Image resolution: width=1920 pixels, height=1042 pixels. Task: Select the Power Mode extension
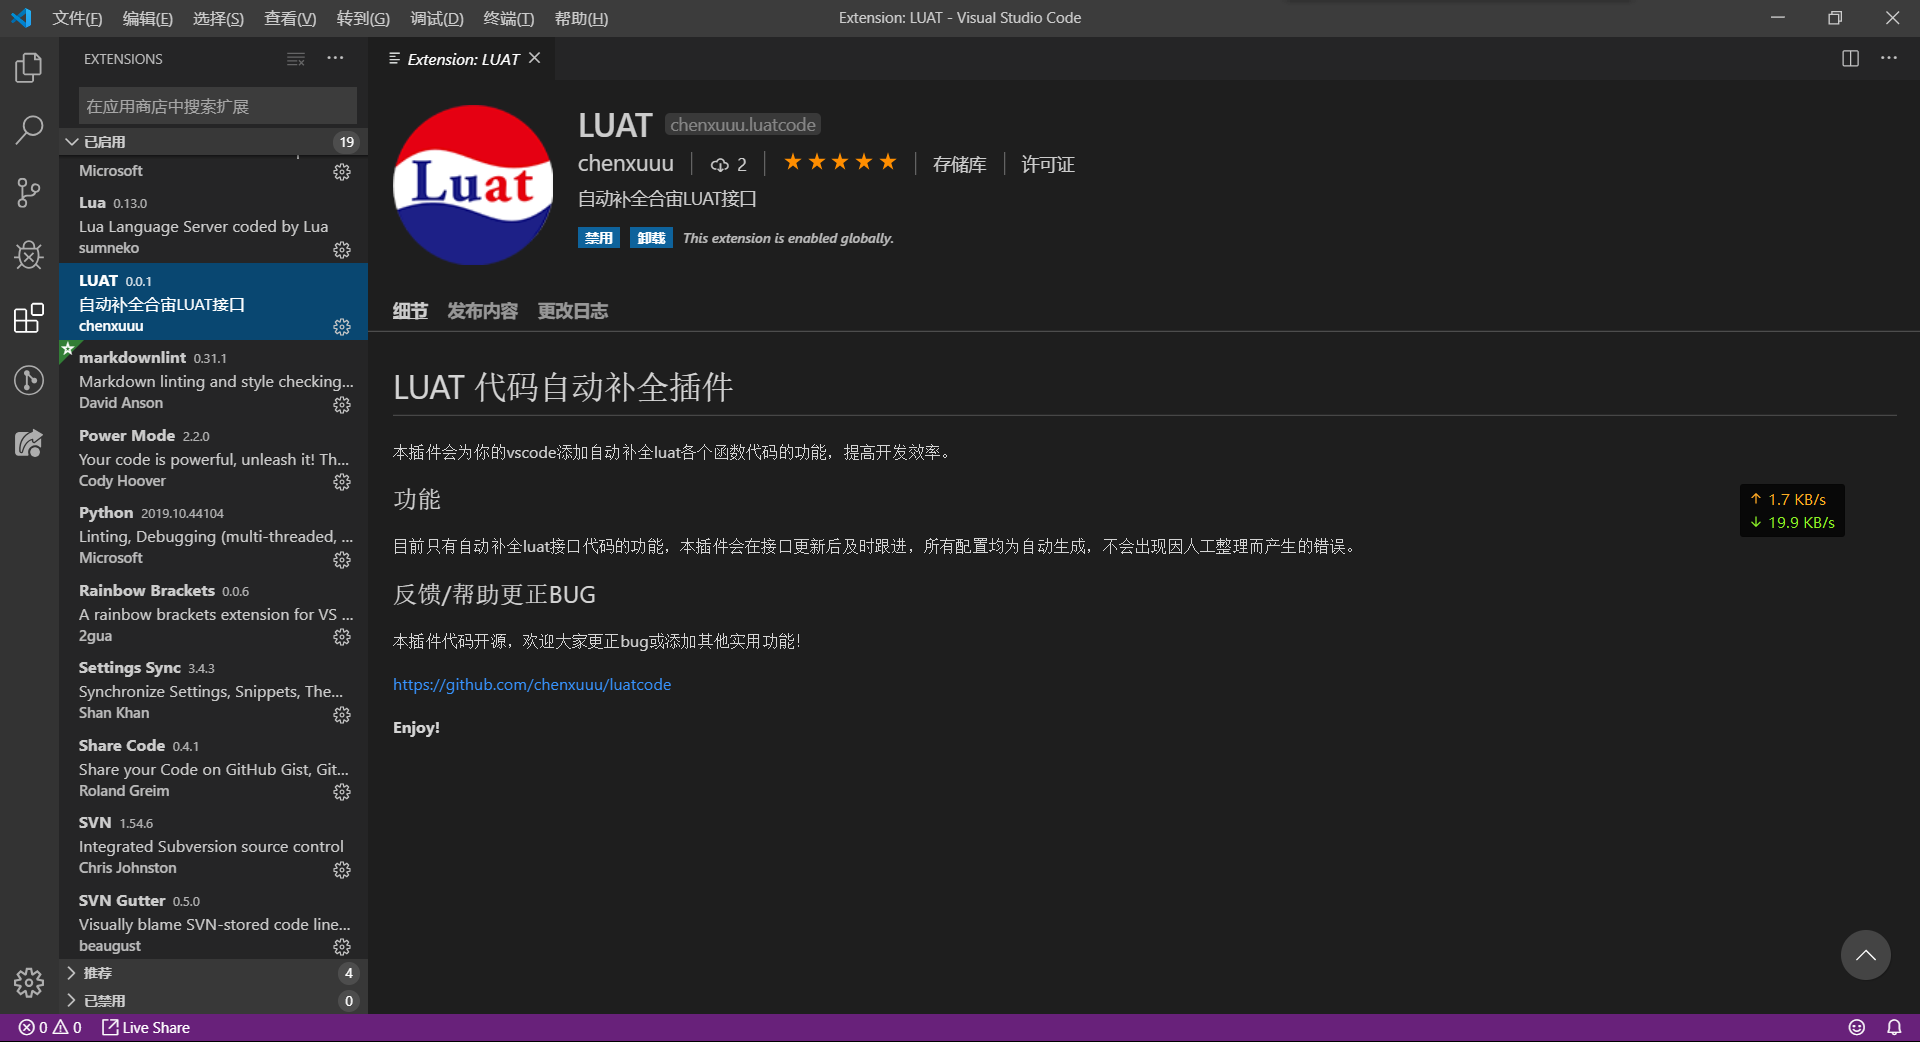coord(213,457)
